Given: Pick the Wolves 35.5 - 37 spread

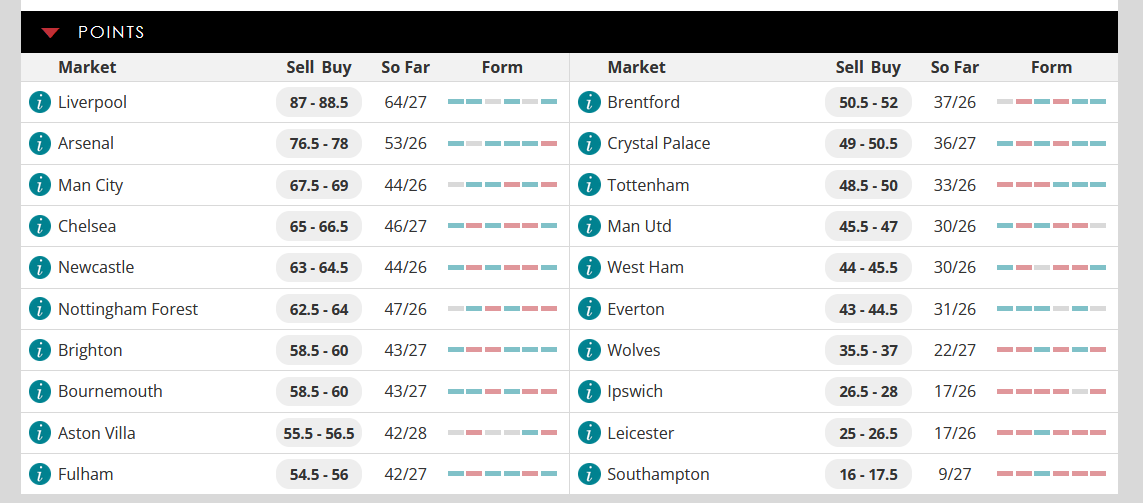Looking at the screenshot, I should click(868, 350).
